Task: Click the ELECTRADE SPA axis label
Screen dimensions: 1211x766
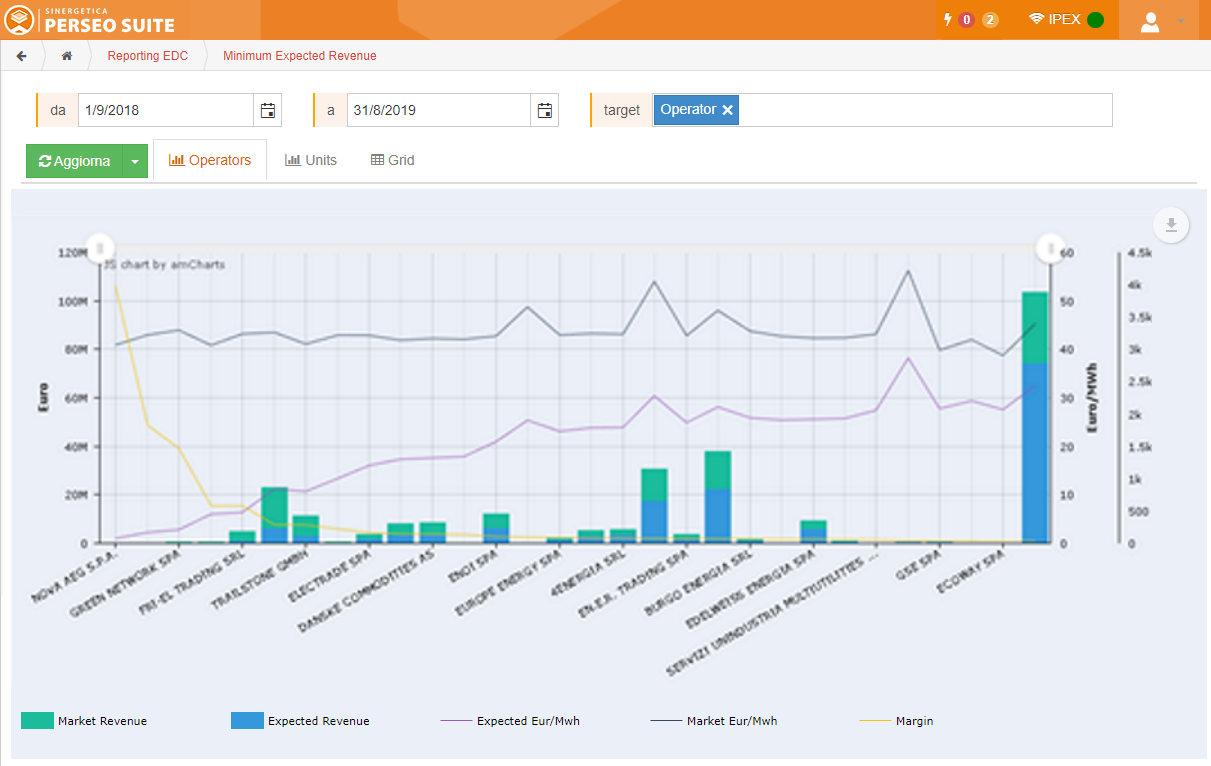Action: click(331, 574)
